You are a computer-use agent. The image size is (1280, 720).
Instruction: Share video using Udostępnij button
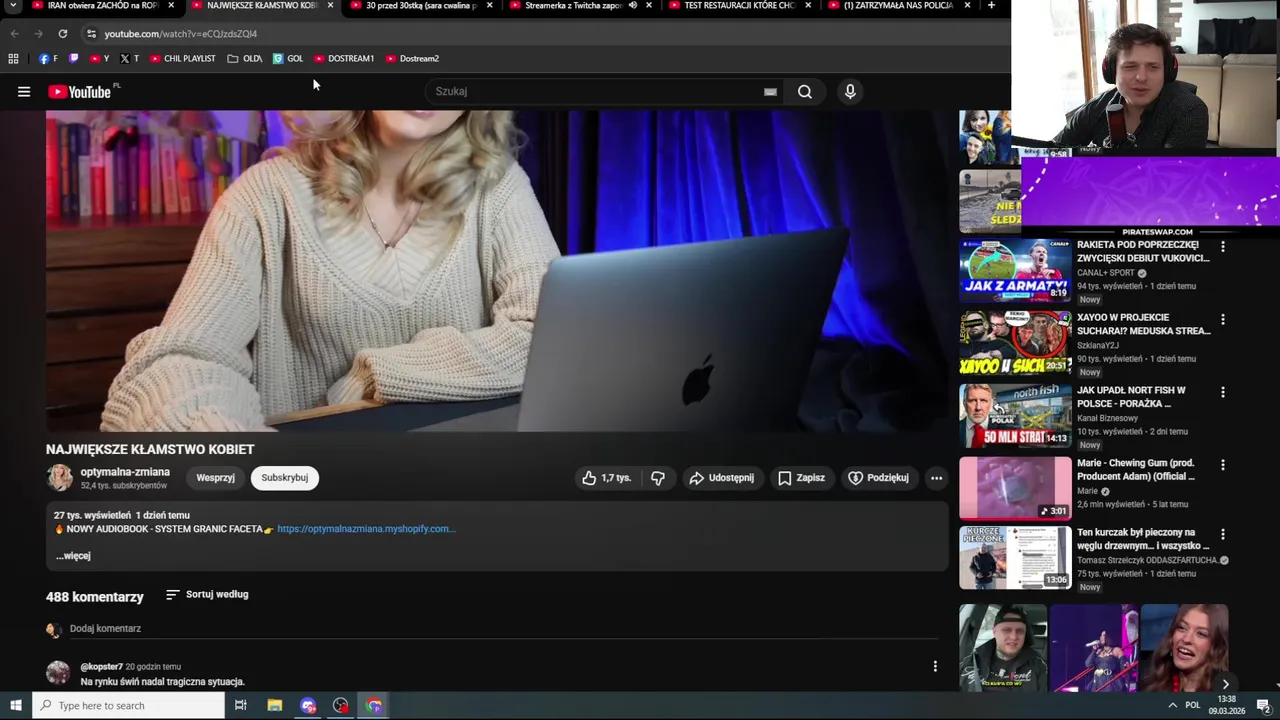(721, 478)
